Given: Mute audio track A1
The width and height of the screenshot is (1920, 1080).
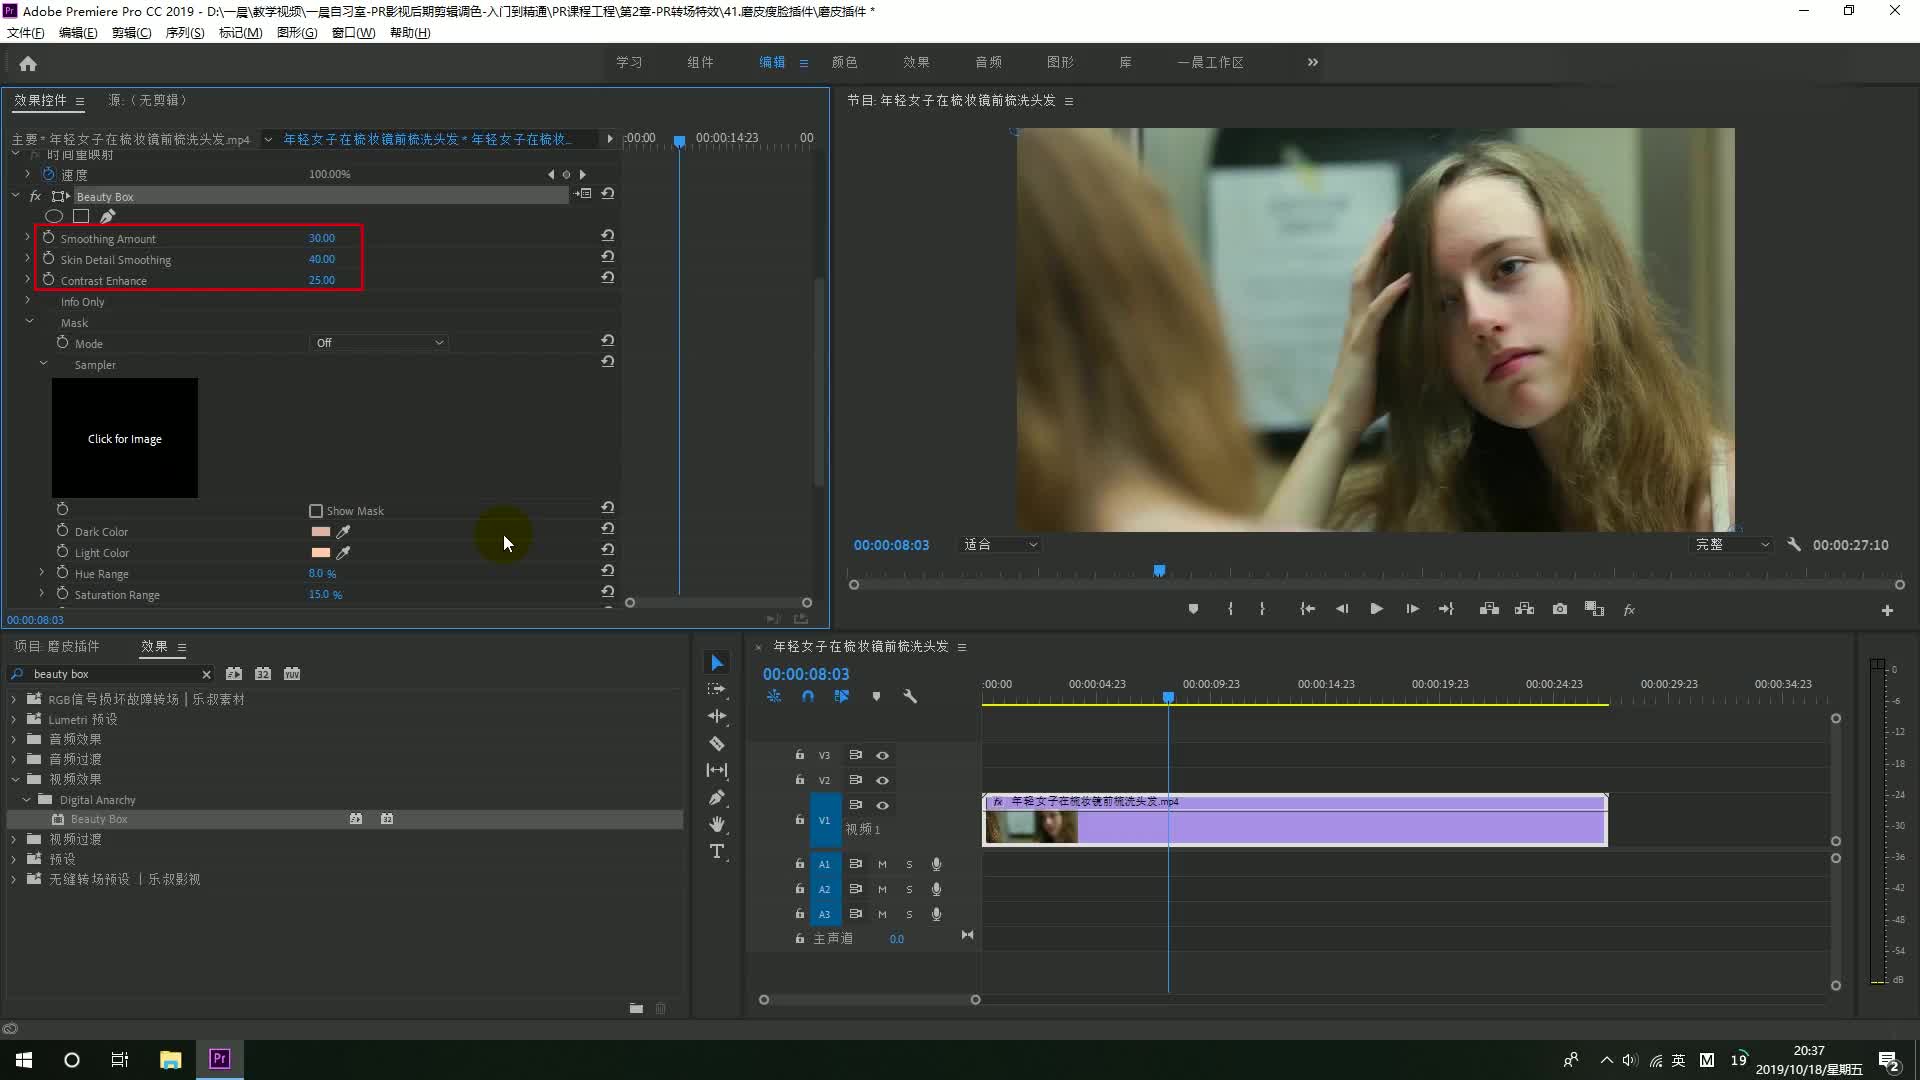Looking at the screenshot, I should click(x=882, y=864).
